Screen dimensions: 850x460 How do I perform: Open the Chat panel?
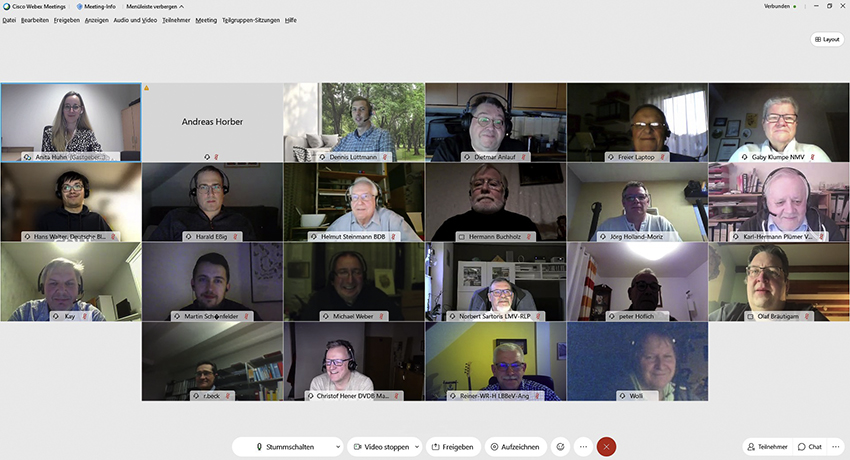810,447
